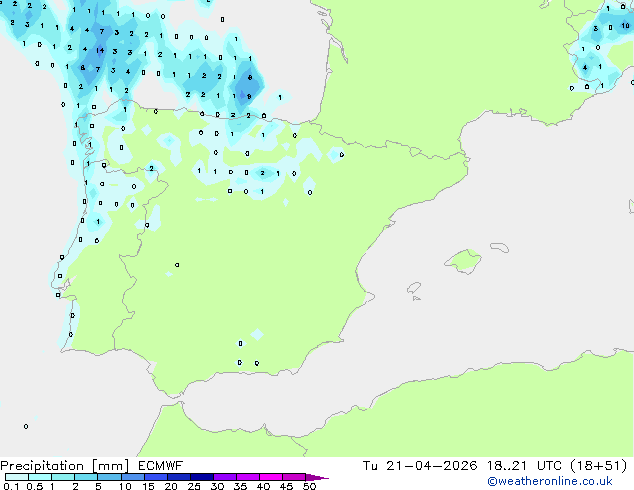The height and width of the screenshot is (490, 634).
Task: Click the 15–20 mm blue legend swatch
Action: [x=156, y=477]
